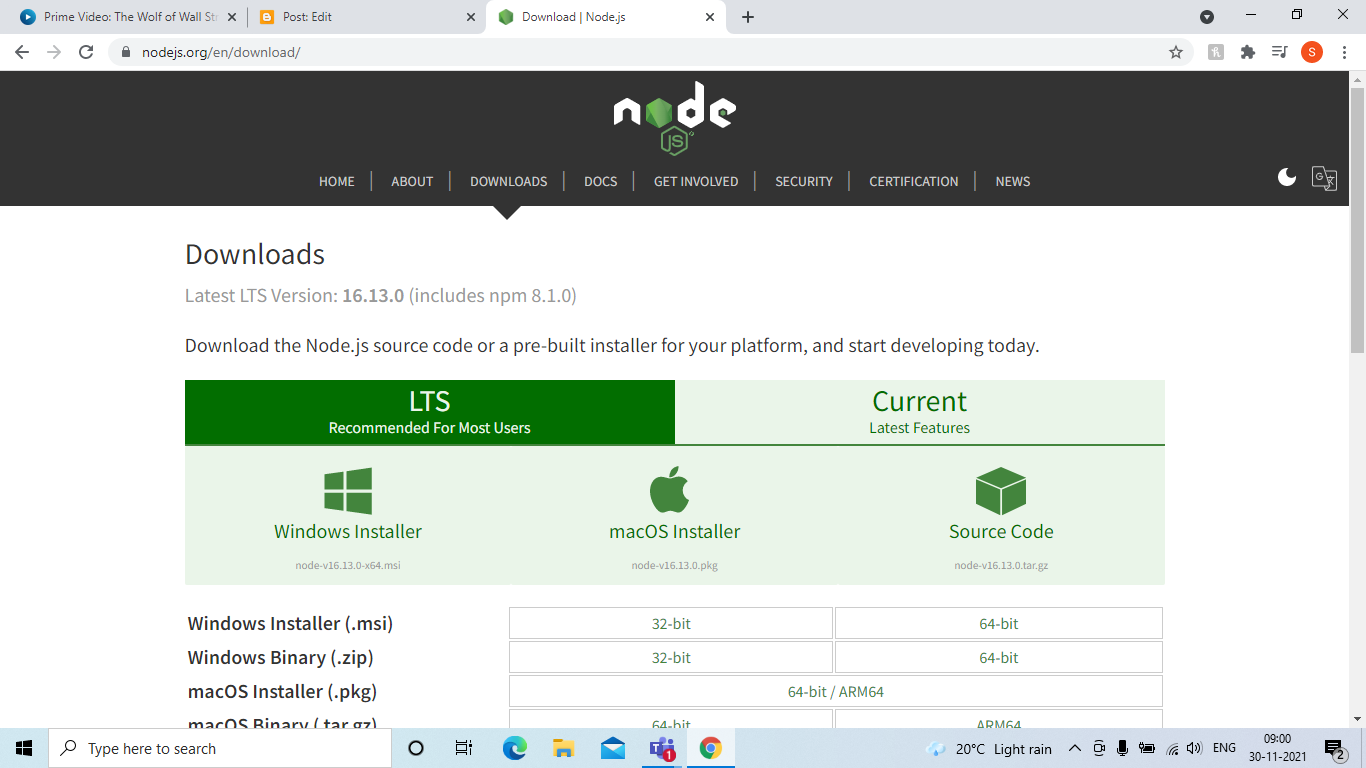Open CERTIFICATION nav item
The height and width of the screenshot is (768, 1366).
[x=914, y=181]
